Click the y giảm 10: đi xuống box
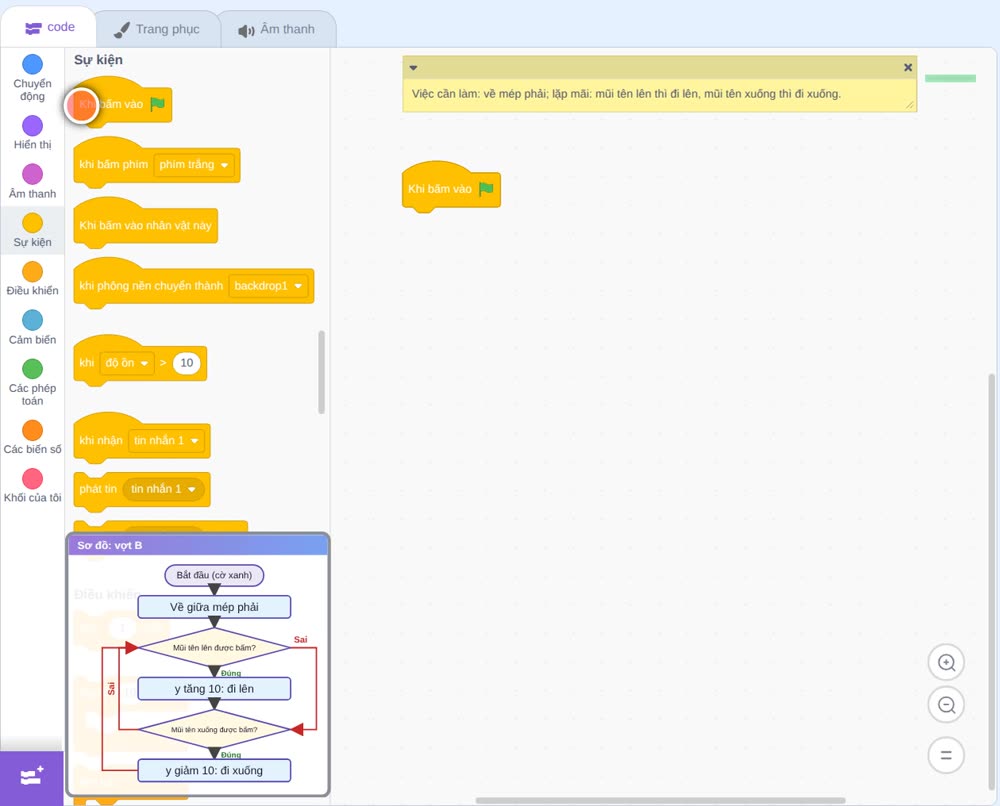Screen dimensions: 1000x806 tap(214, 770)
